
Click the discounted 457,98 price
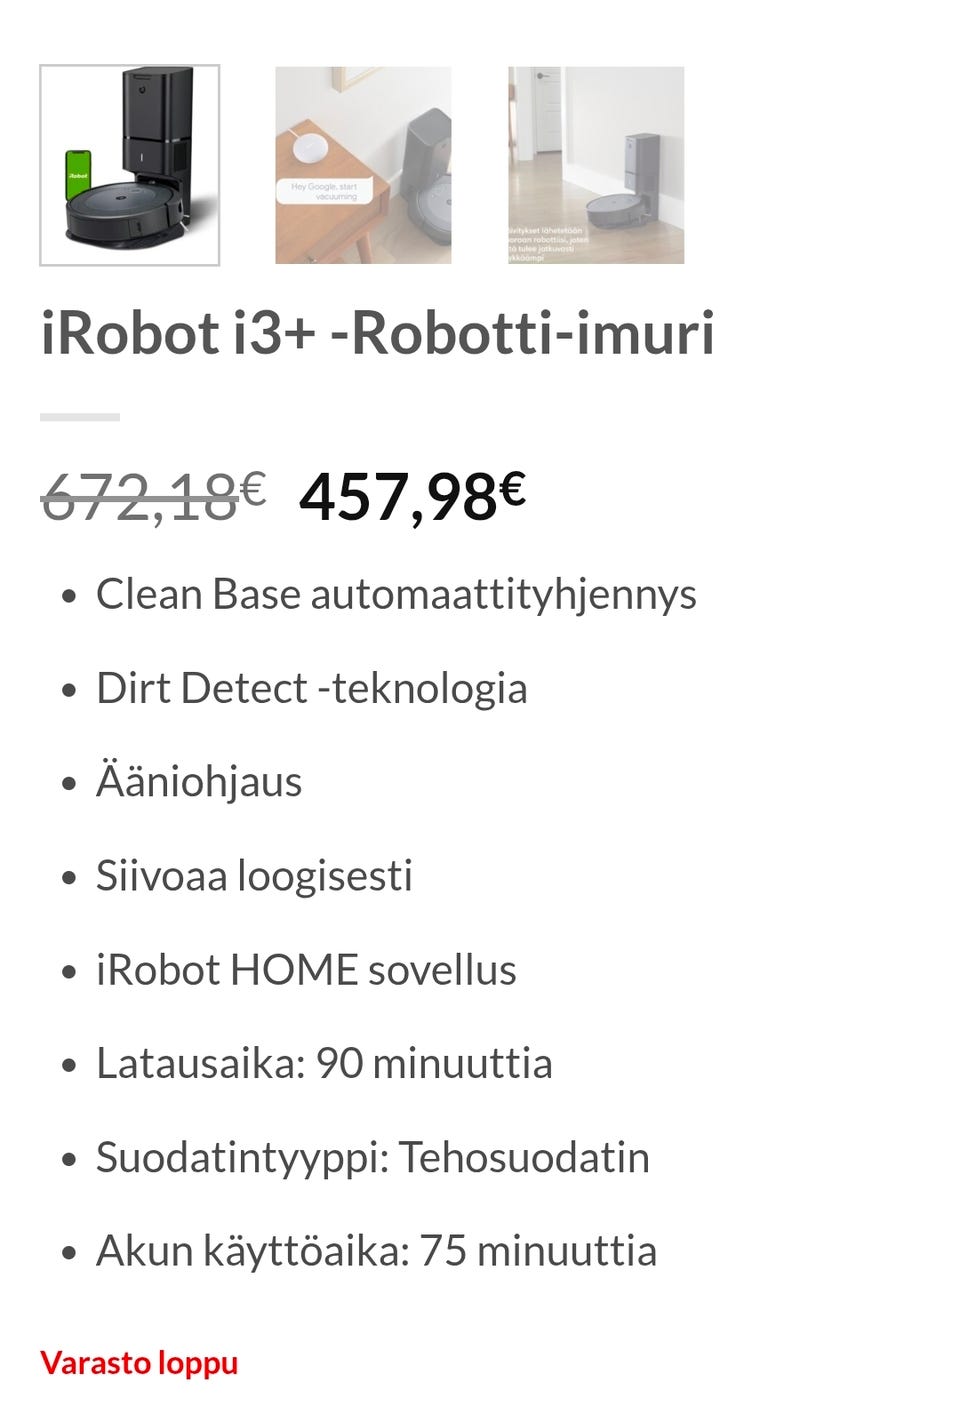tap(398, 497)
